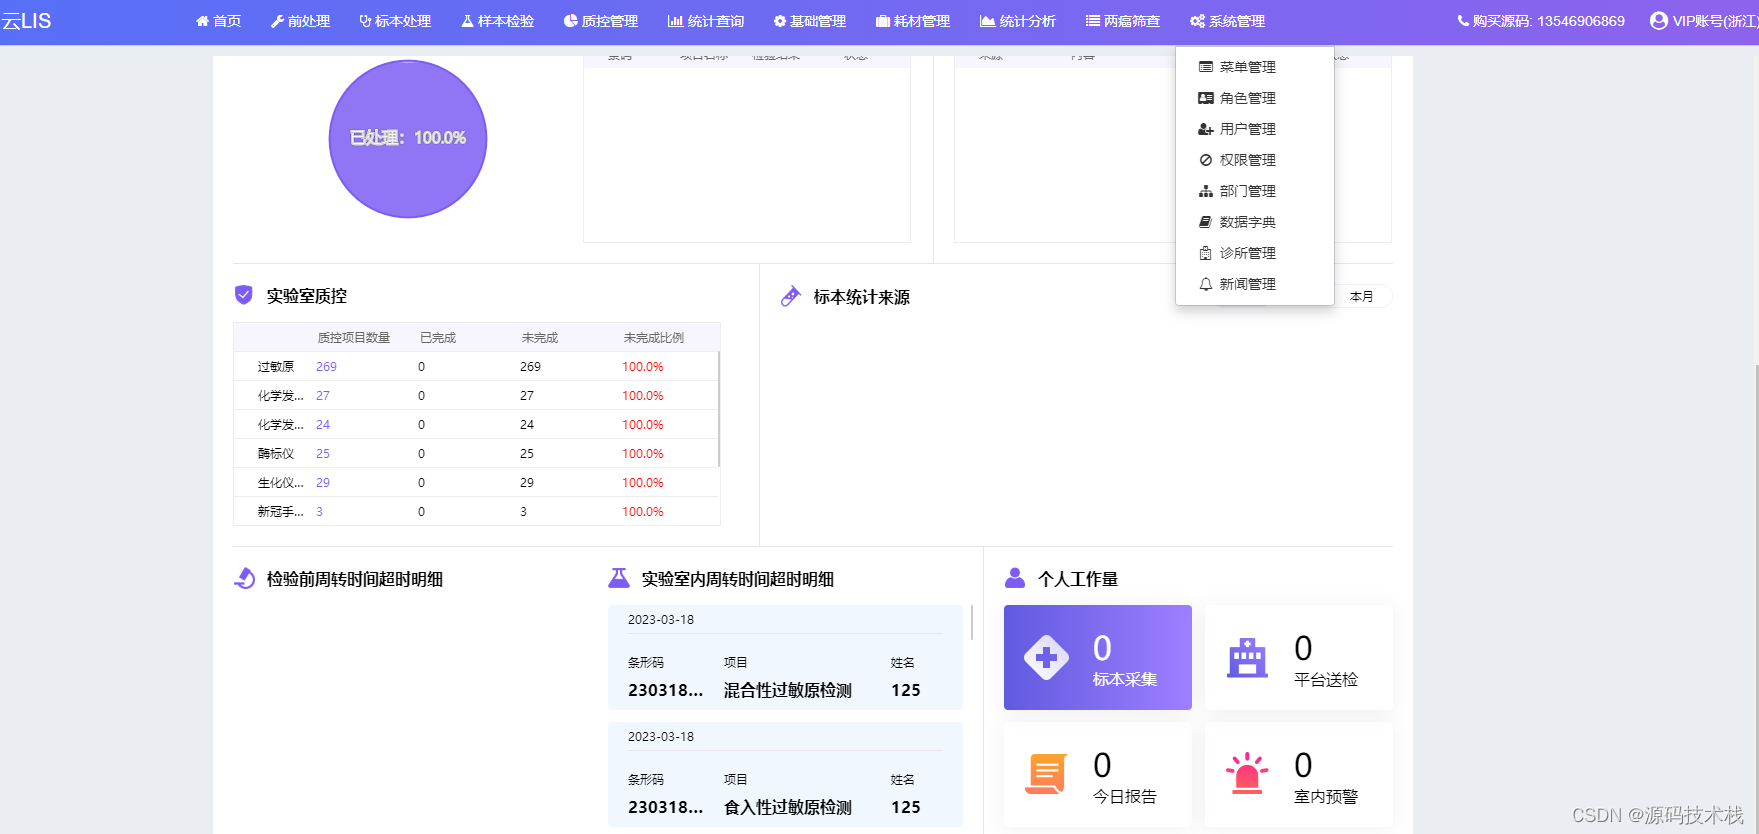Image resolution: width=1759 pixels, height=834 pixels.
Task: Open the 标本采集 workload card
Action: tap(1098, 657)
